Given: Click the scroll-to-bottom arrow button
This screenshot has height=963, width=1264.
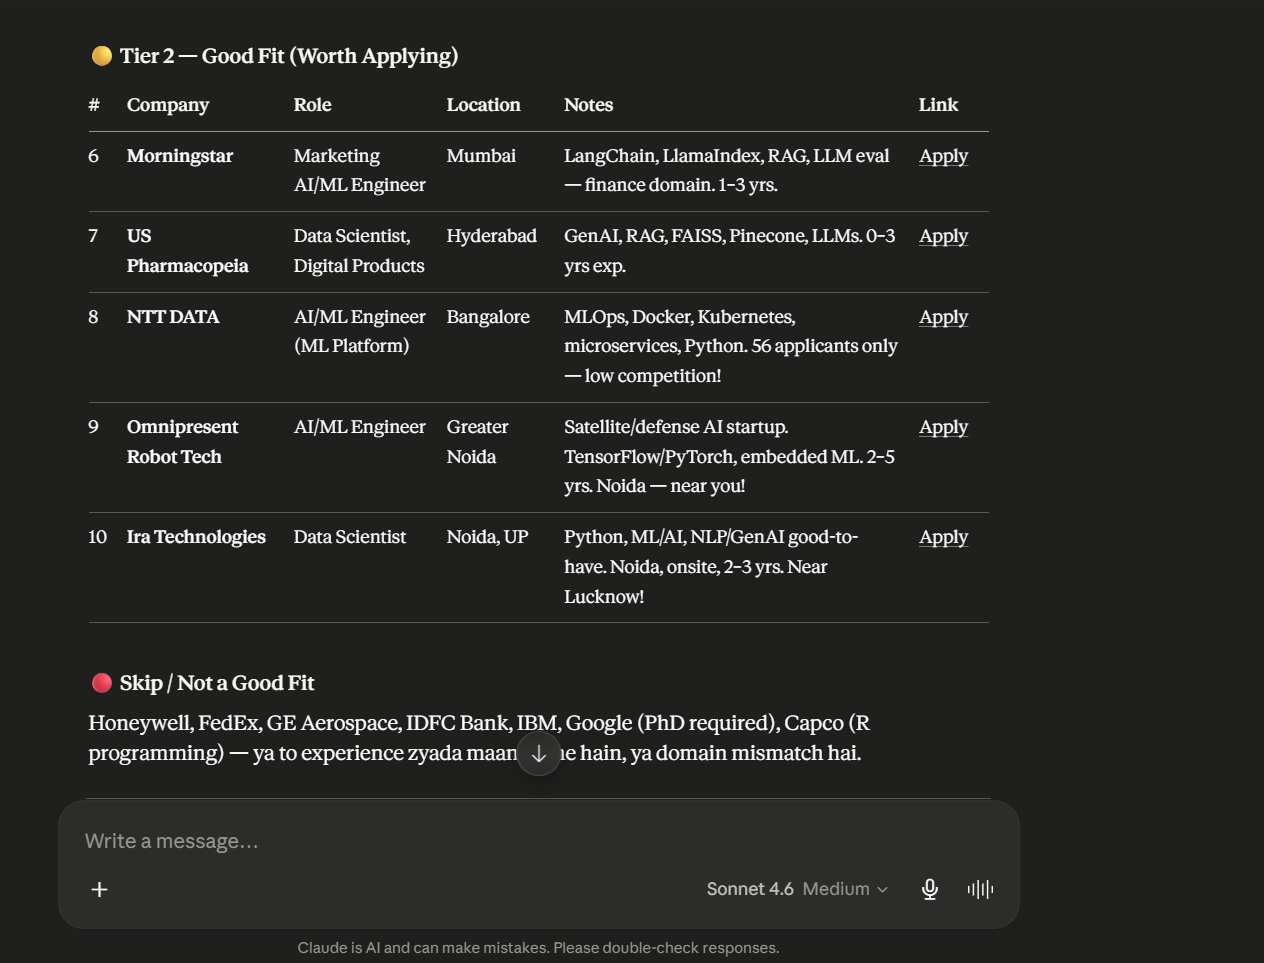Looking at the screenshot, I should pos(538,753).
